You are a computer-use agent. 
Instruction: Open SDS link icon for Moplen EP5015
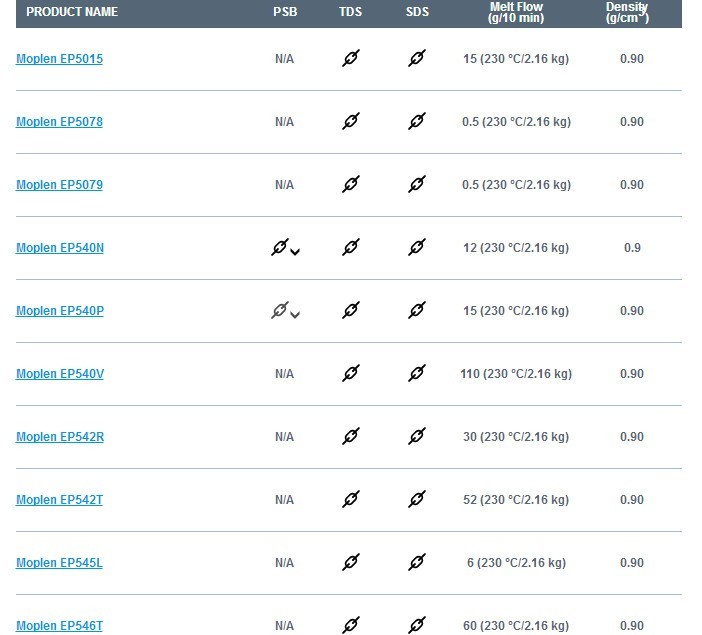point(417,58)
